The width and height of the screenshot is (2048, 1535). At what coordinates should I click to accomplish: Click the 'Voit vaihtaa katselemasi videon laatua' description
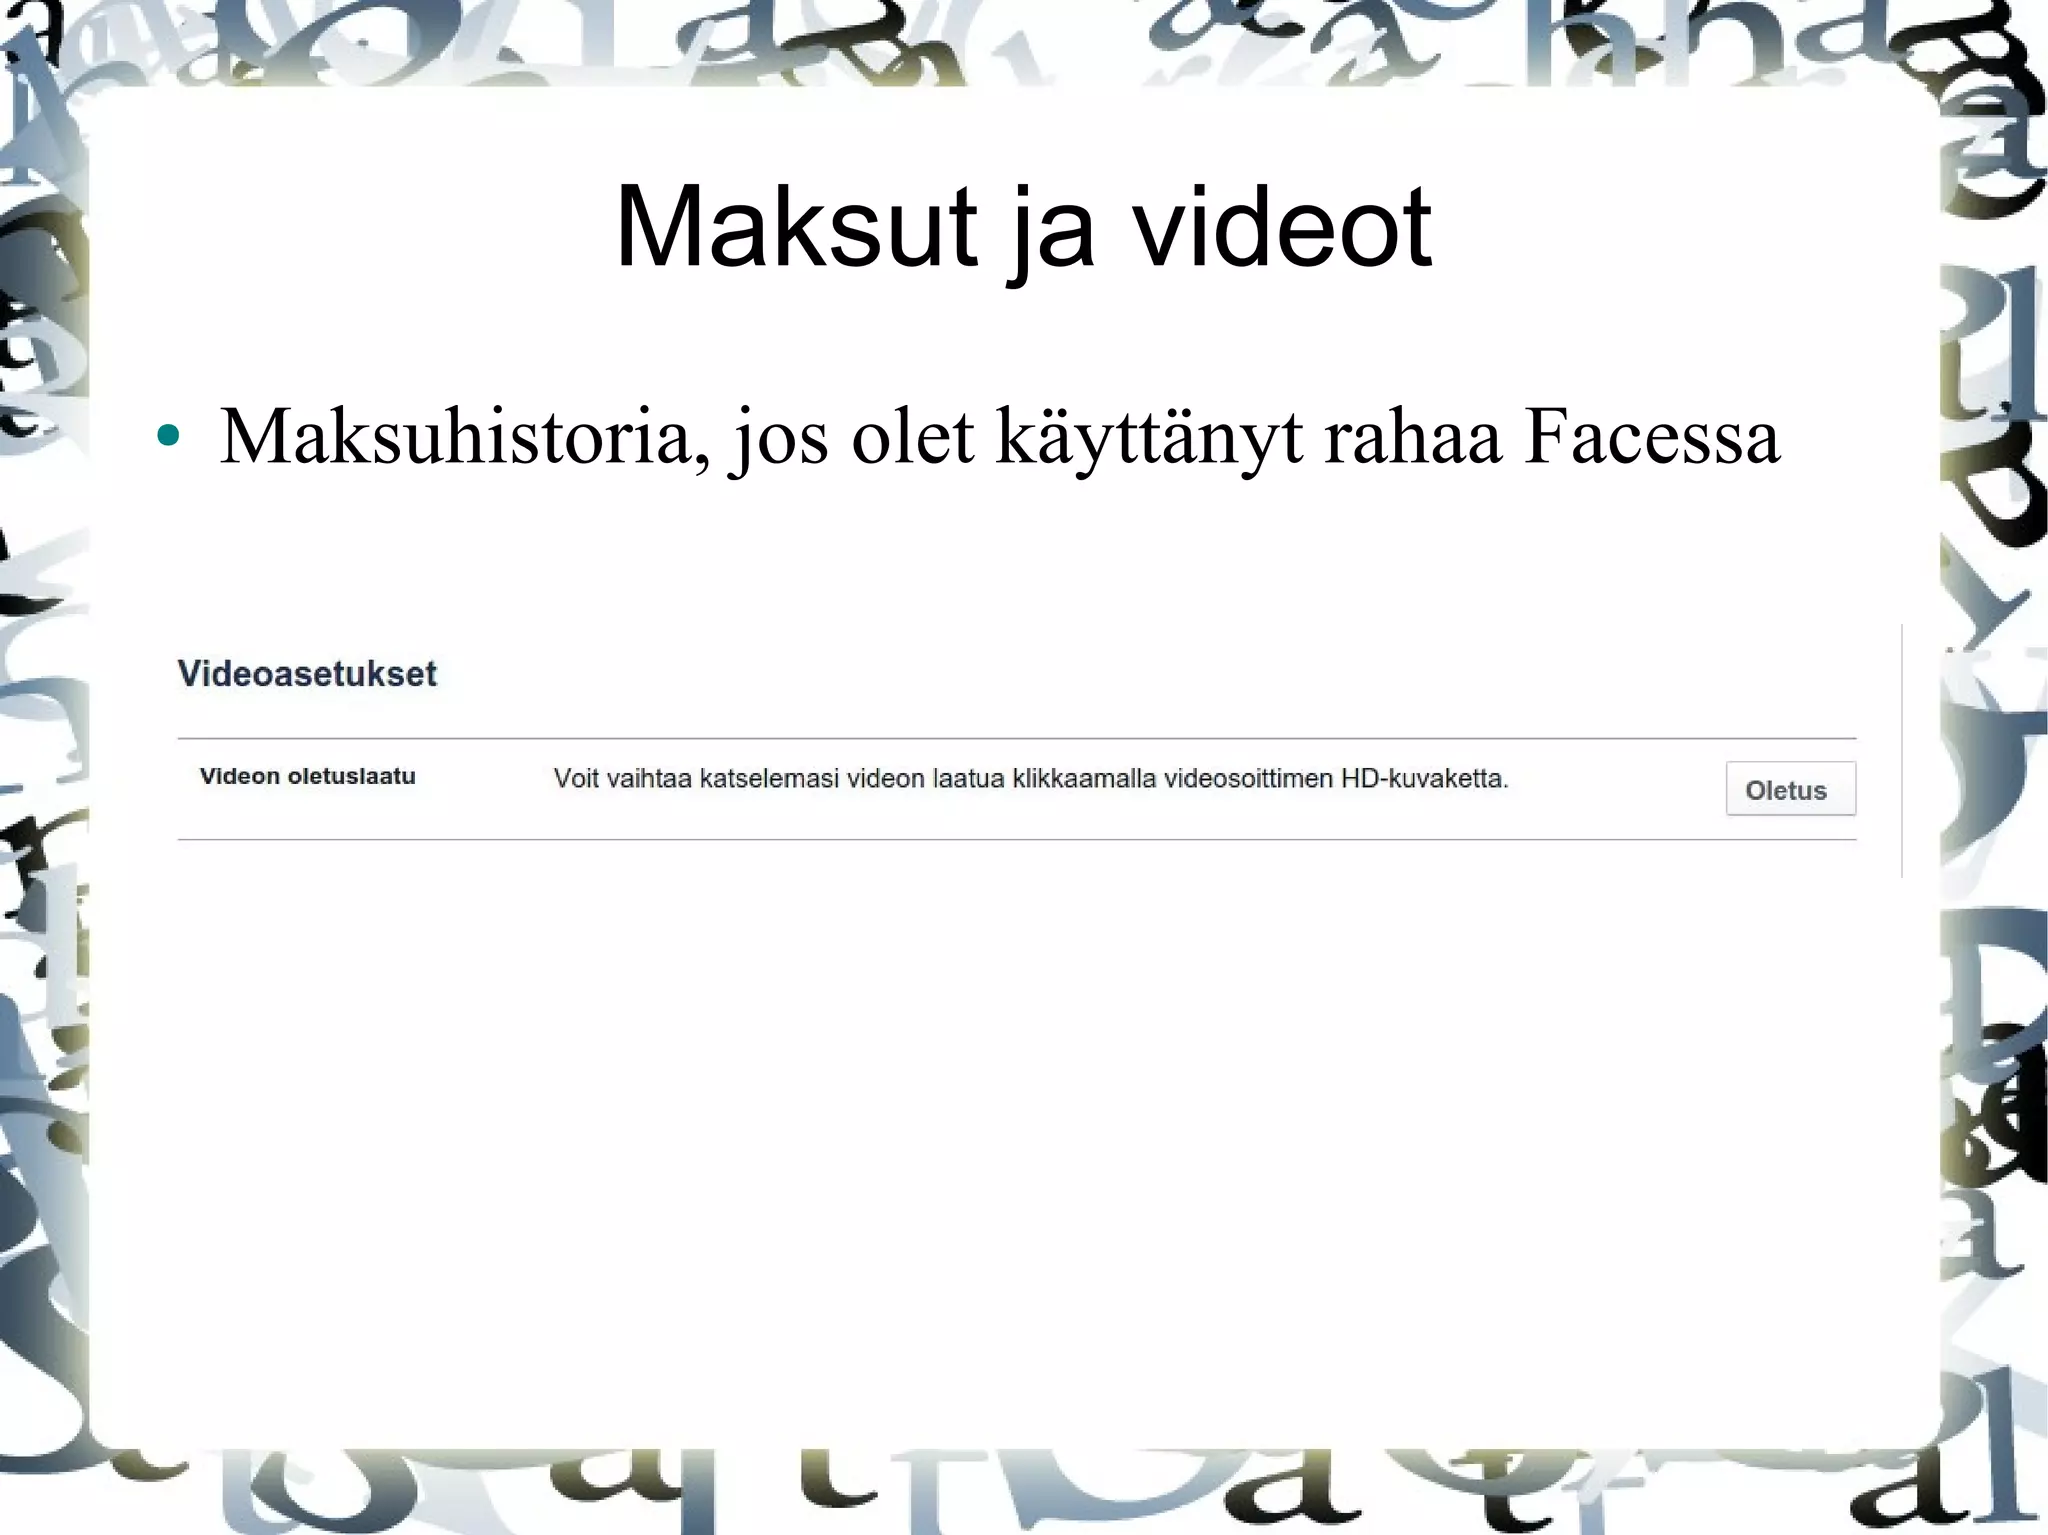coord(1031,779)
